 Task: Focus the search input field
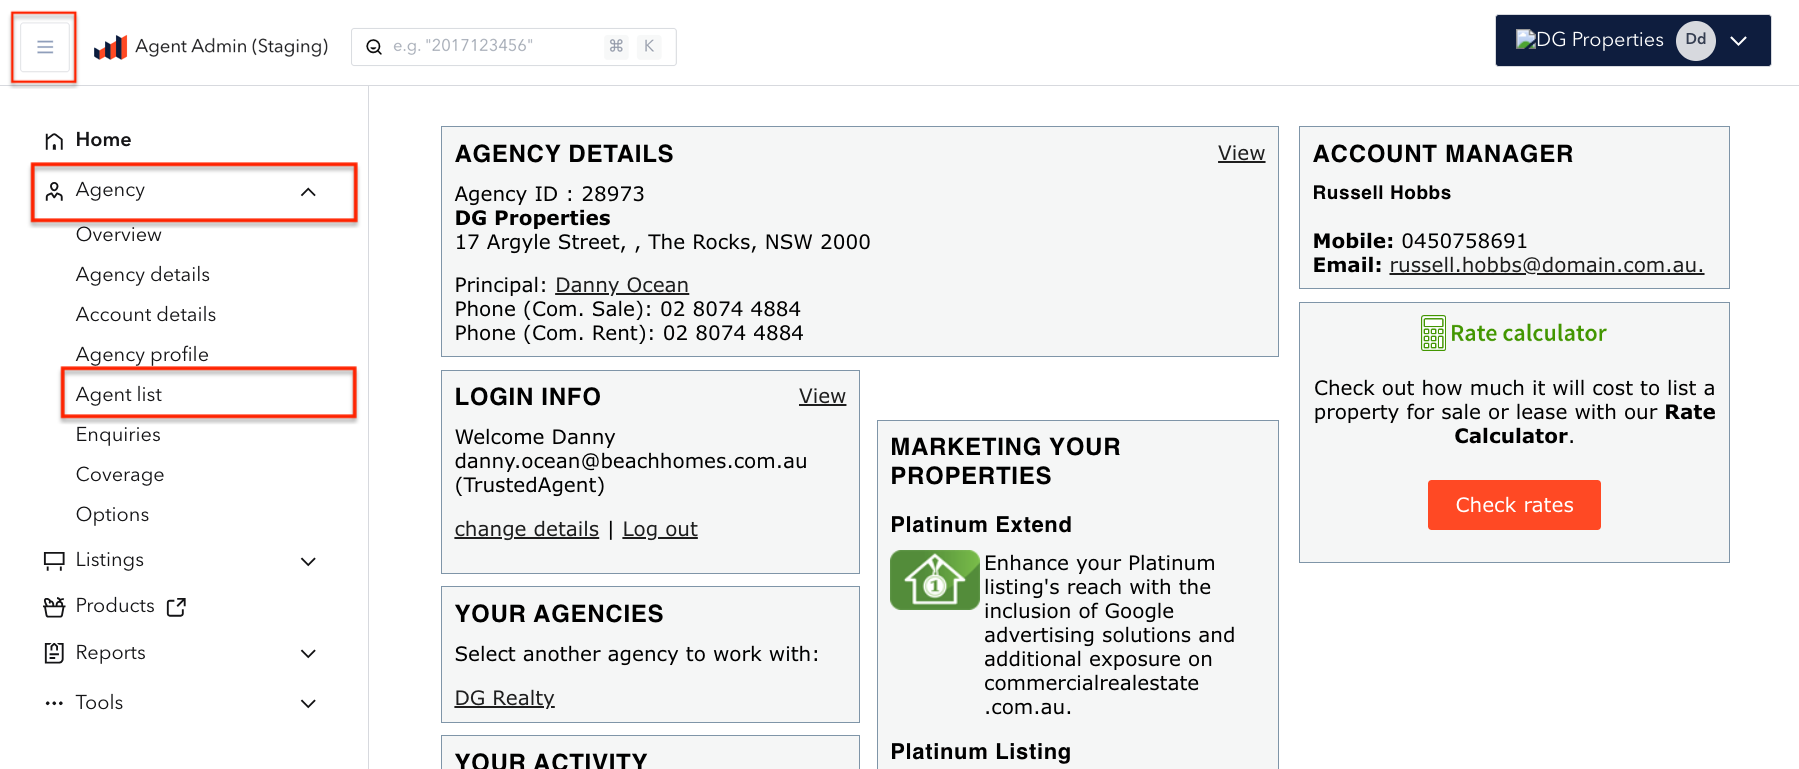[x=495, y=47]
